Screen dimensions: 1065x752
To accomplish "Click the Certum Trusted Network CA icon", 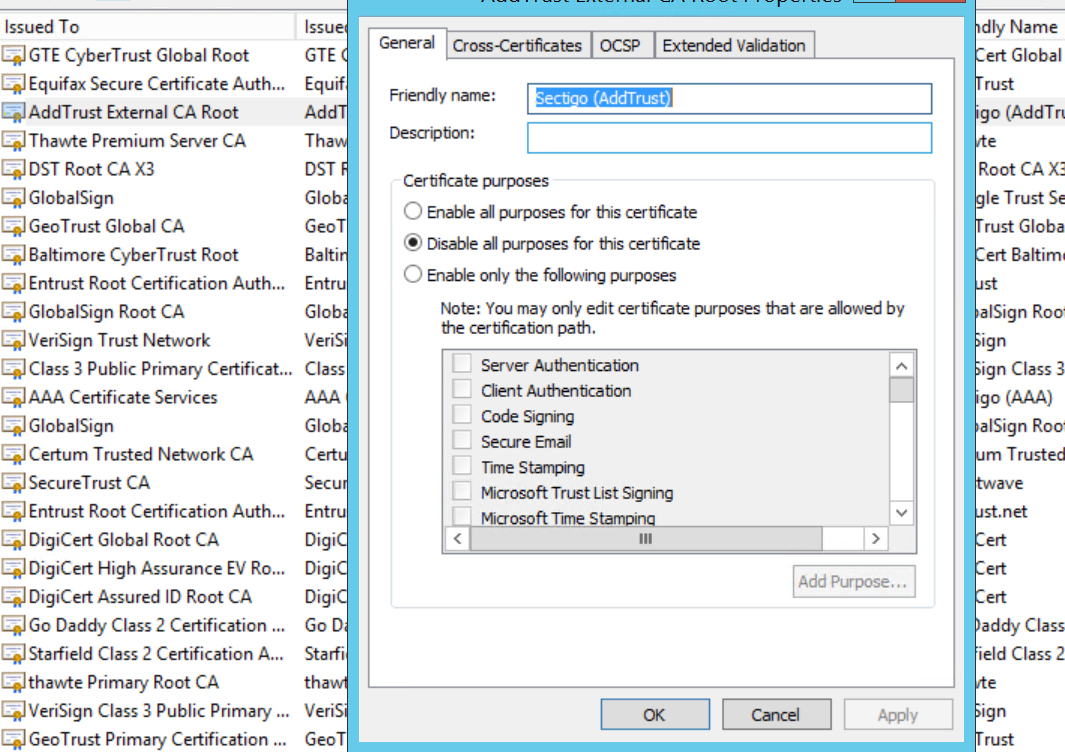I will coord(14,454).
